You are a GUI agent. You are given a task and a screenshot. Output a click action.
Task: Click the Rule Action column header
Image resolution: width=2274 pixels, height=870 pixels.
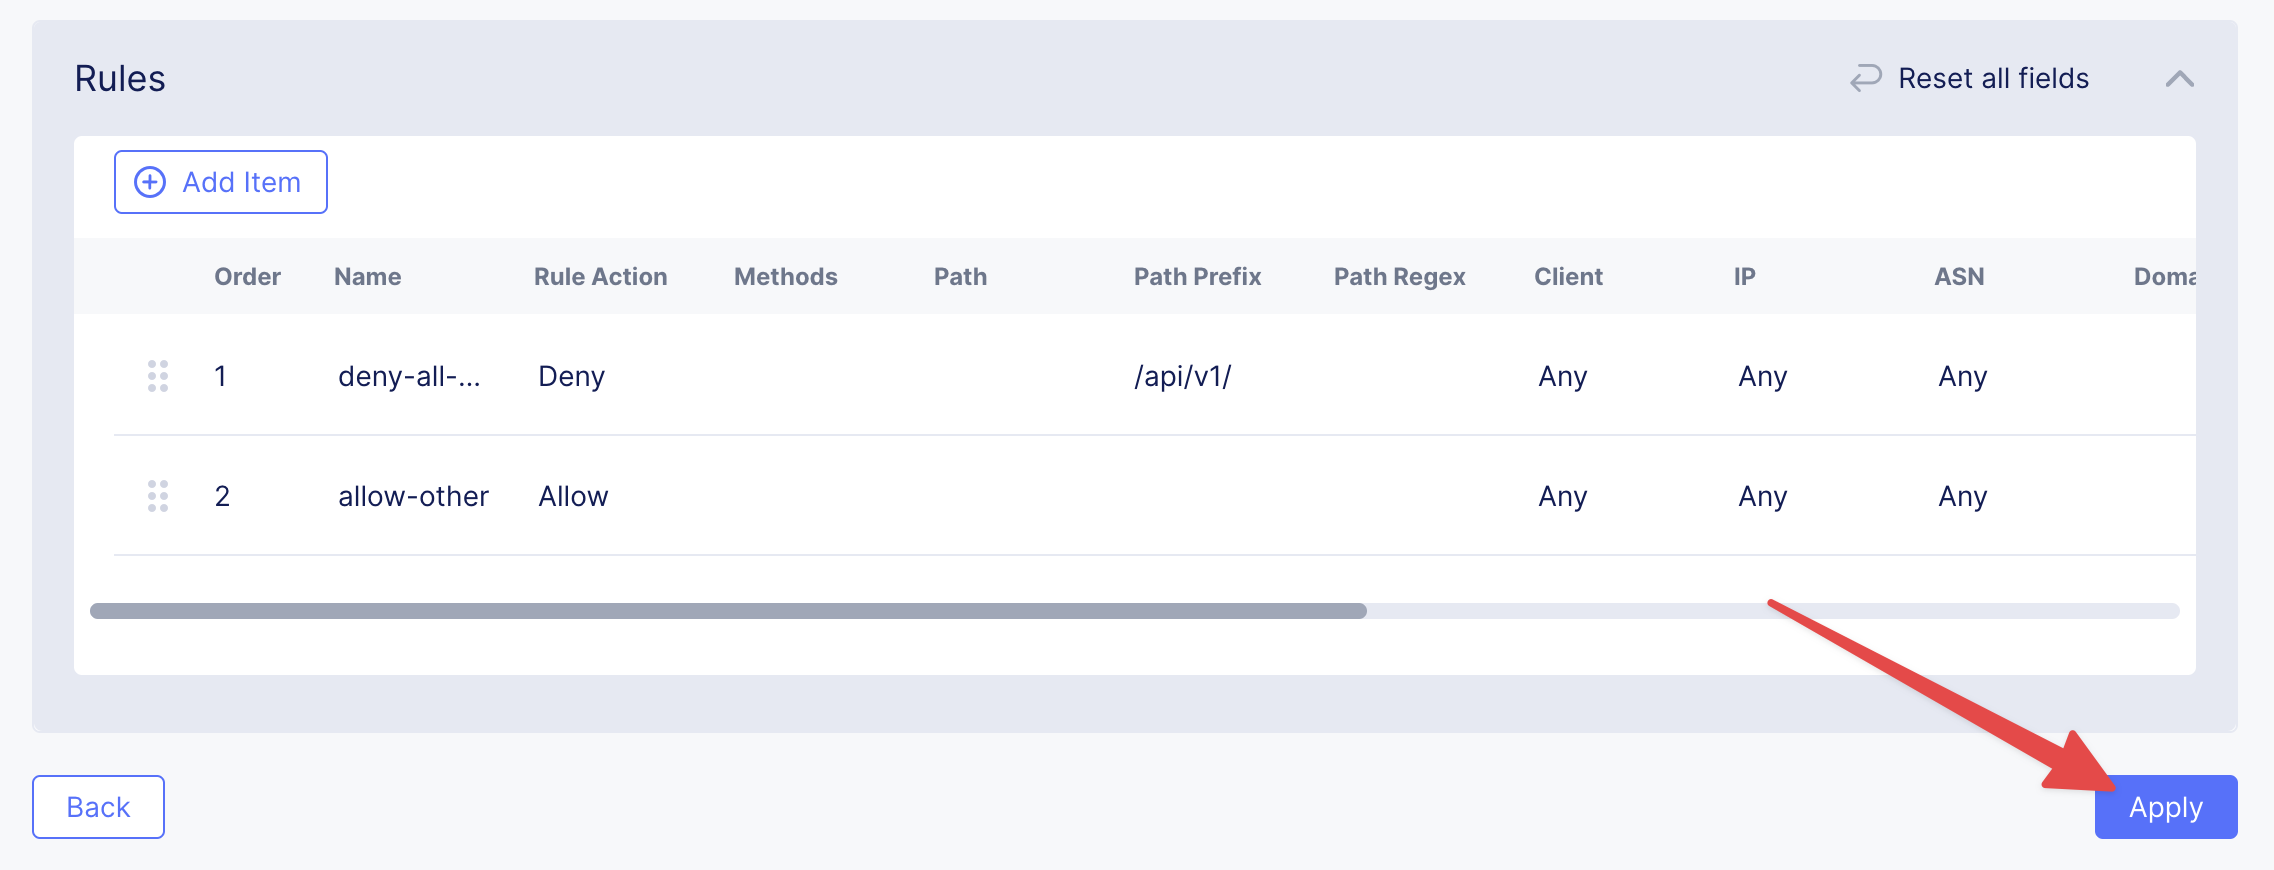click(600, 276)
